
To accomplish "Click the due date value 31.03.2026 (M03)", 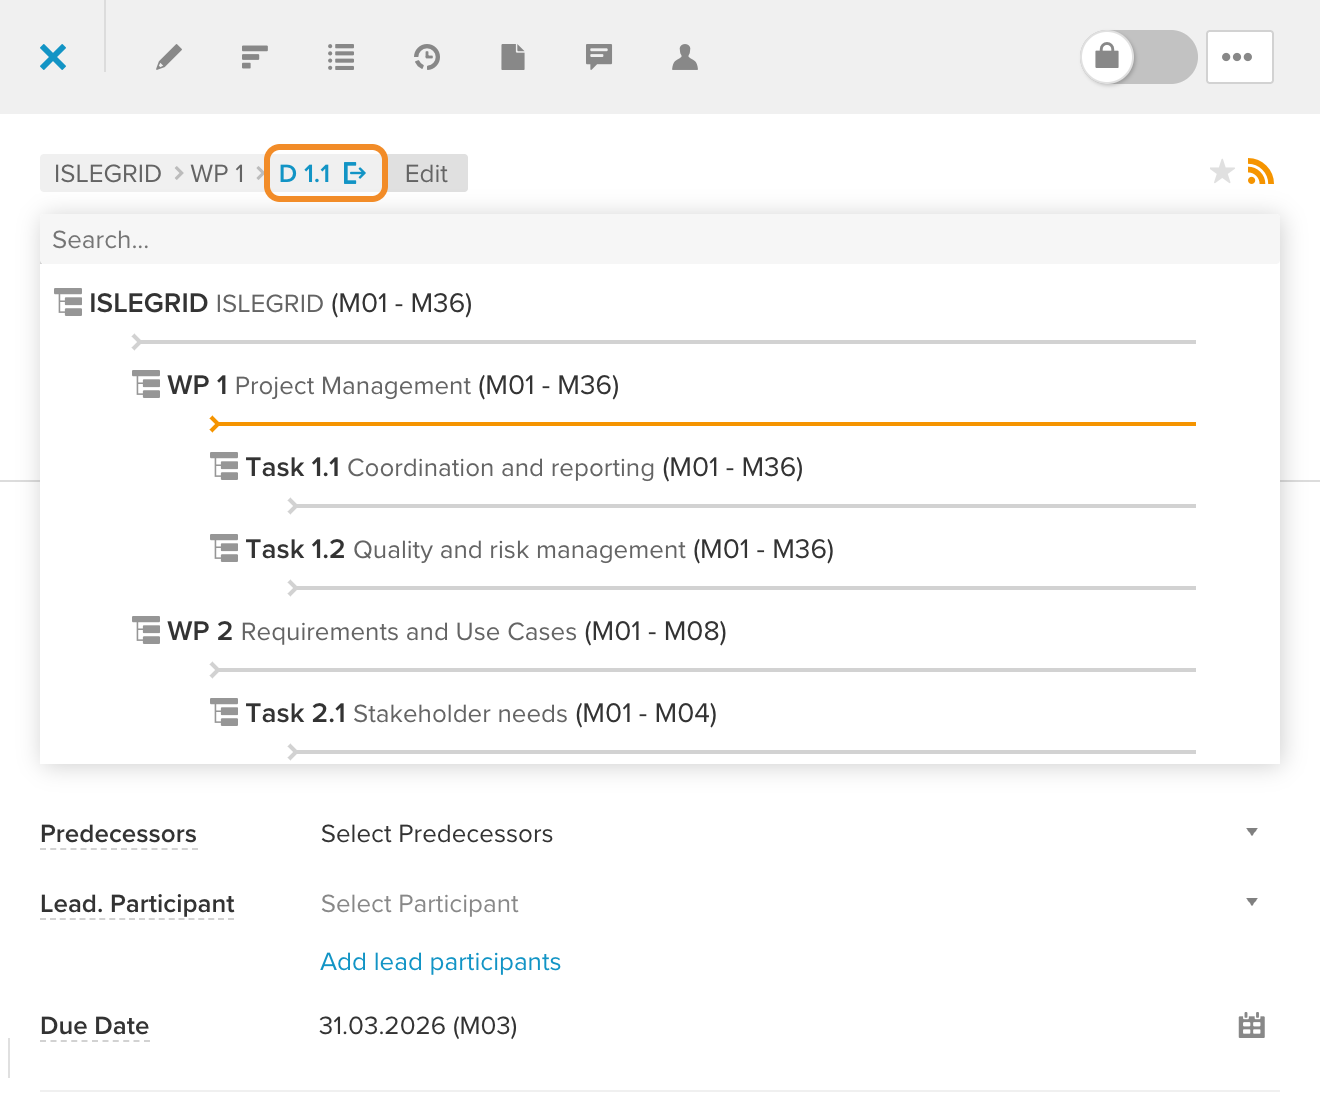I will [x=418, y=1026].
